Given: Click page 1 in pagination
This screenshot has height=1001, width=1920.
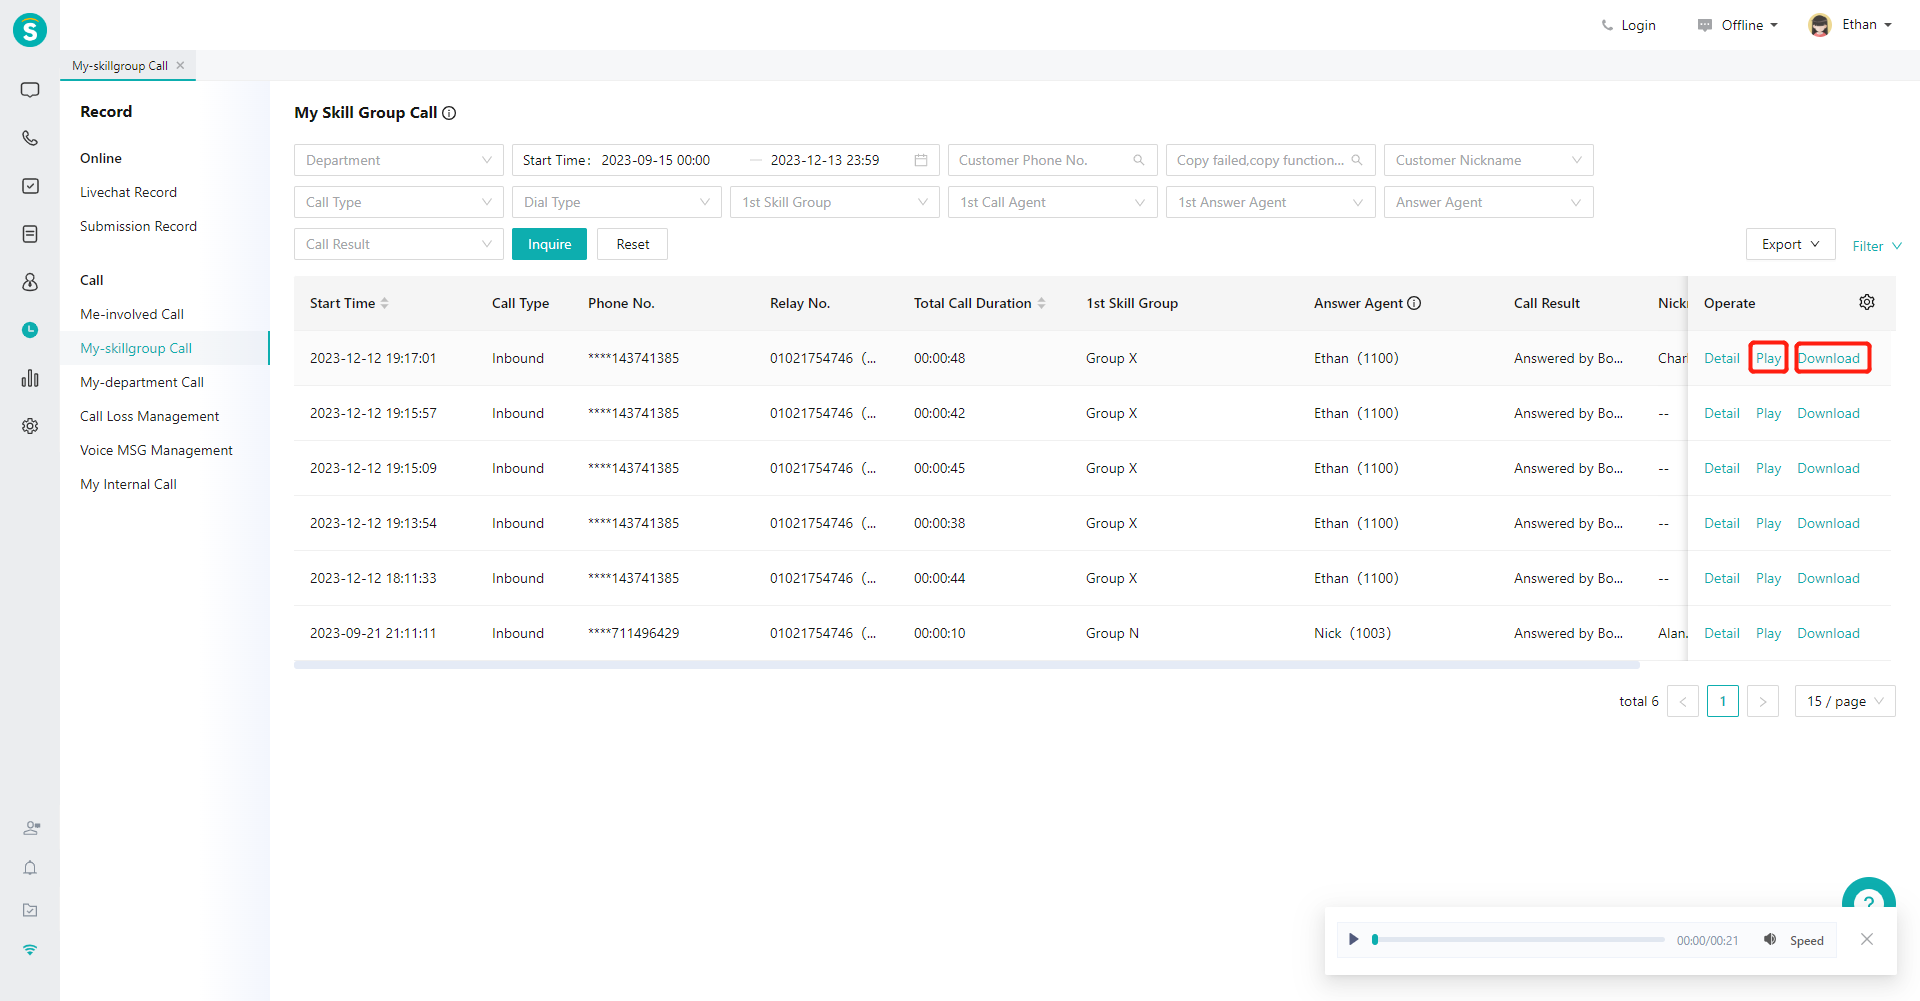Looking at the screenshot, I should coord(1722,701).
